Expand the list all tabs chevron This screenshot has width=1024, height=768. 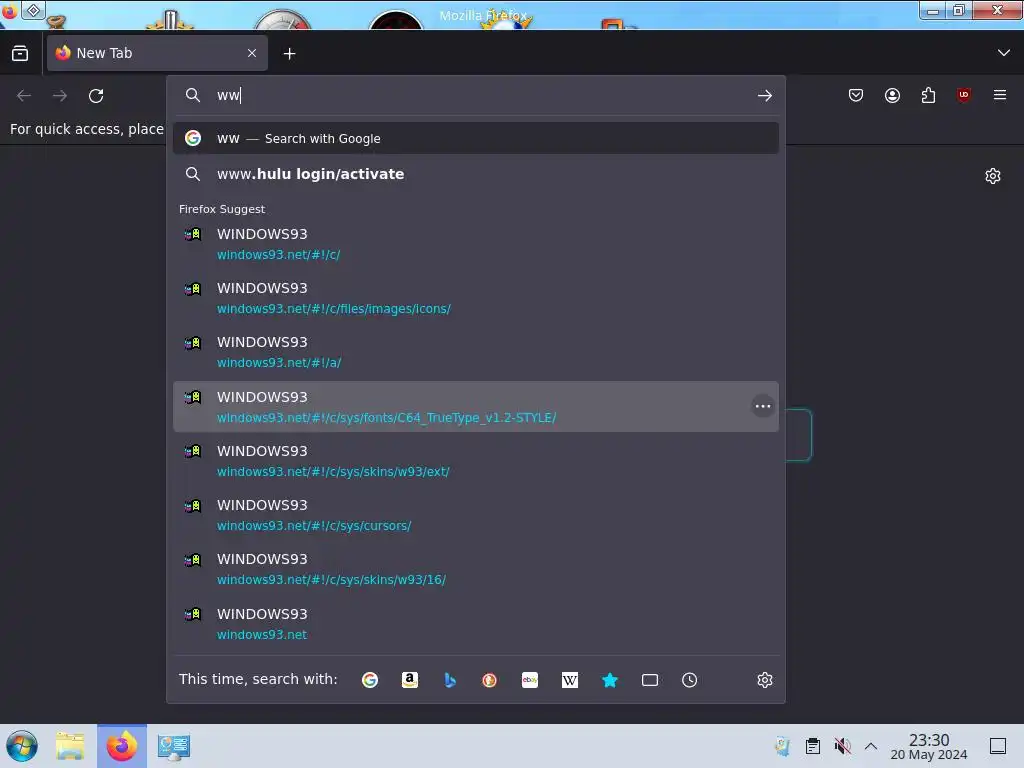[1003, 53]
